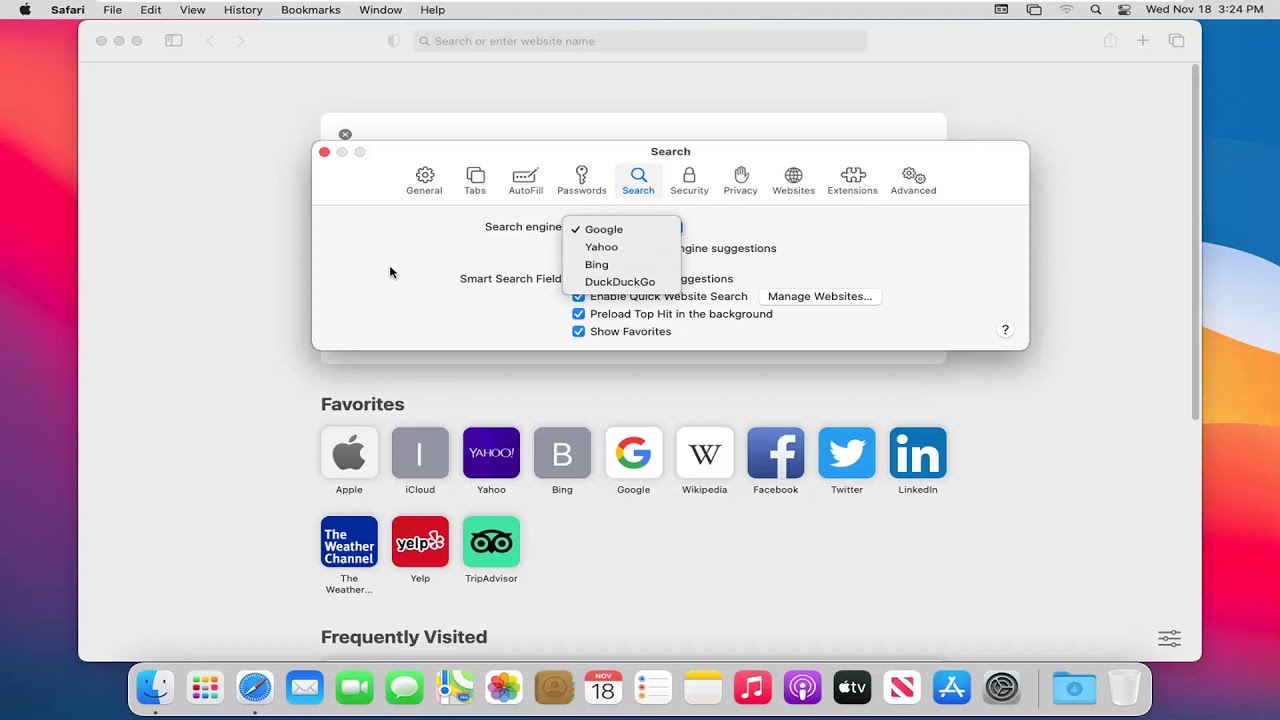The image size is (1280, 720).
Task: Disable the Show Favorites checkbox
Action: 578,331
